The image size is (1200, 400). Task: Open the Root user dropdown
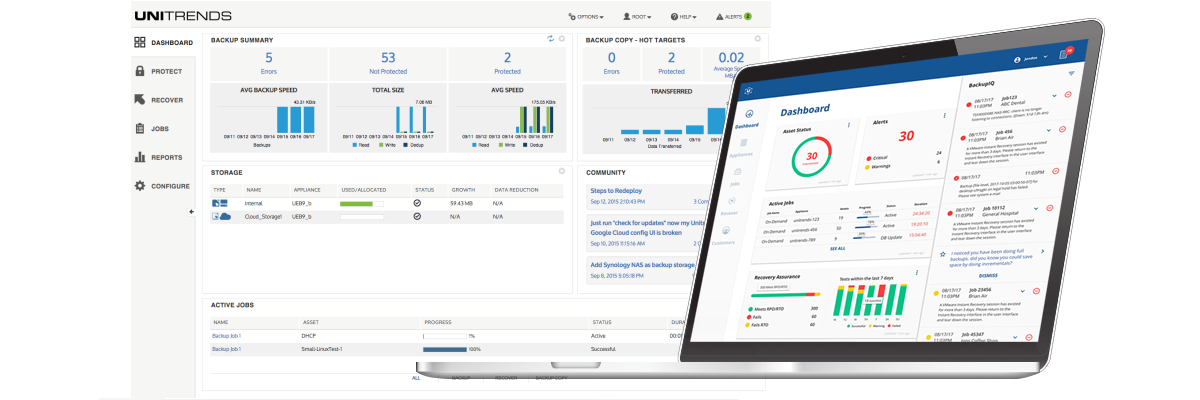click(639, 16)
